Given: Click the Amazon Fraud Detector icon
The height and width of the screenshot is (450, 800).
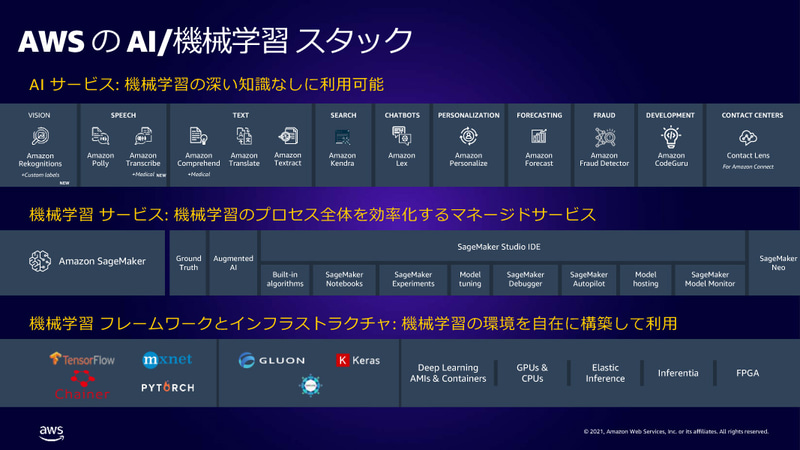Looking at the screenshot, I should tap(605, 137).
